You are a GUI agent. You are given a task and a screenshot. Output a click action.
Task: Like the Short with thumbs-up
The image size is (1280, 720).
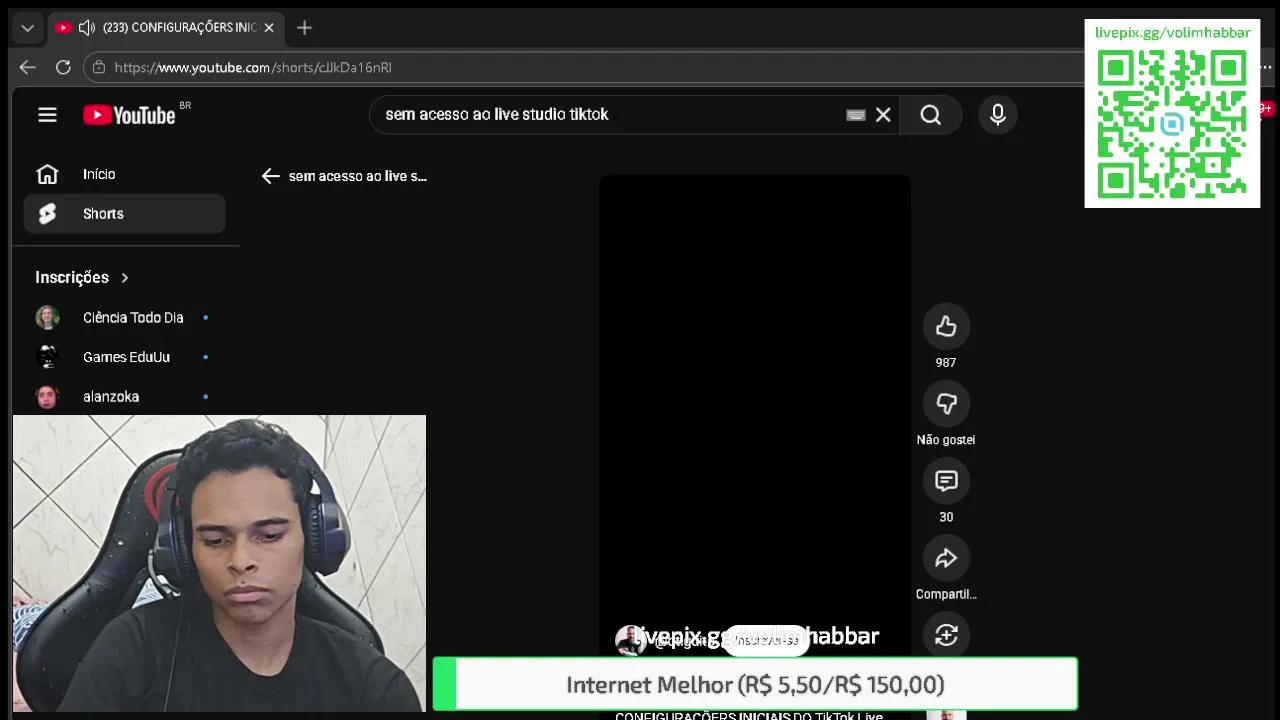tap(946, 326)
